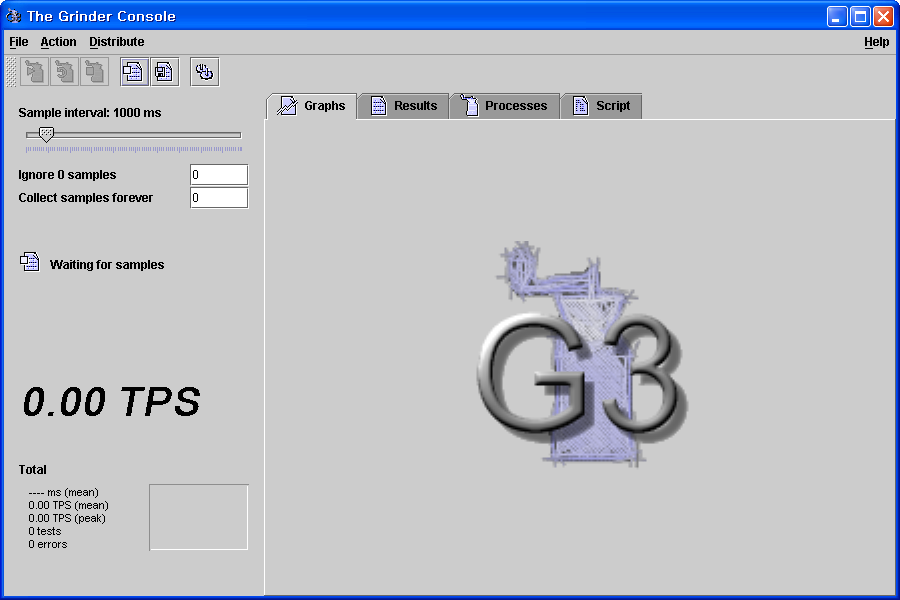Screen dimensions: 900x600
Task: Switch to the Processes tab
Action: [505, 106]
